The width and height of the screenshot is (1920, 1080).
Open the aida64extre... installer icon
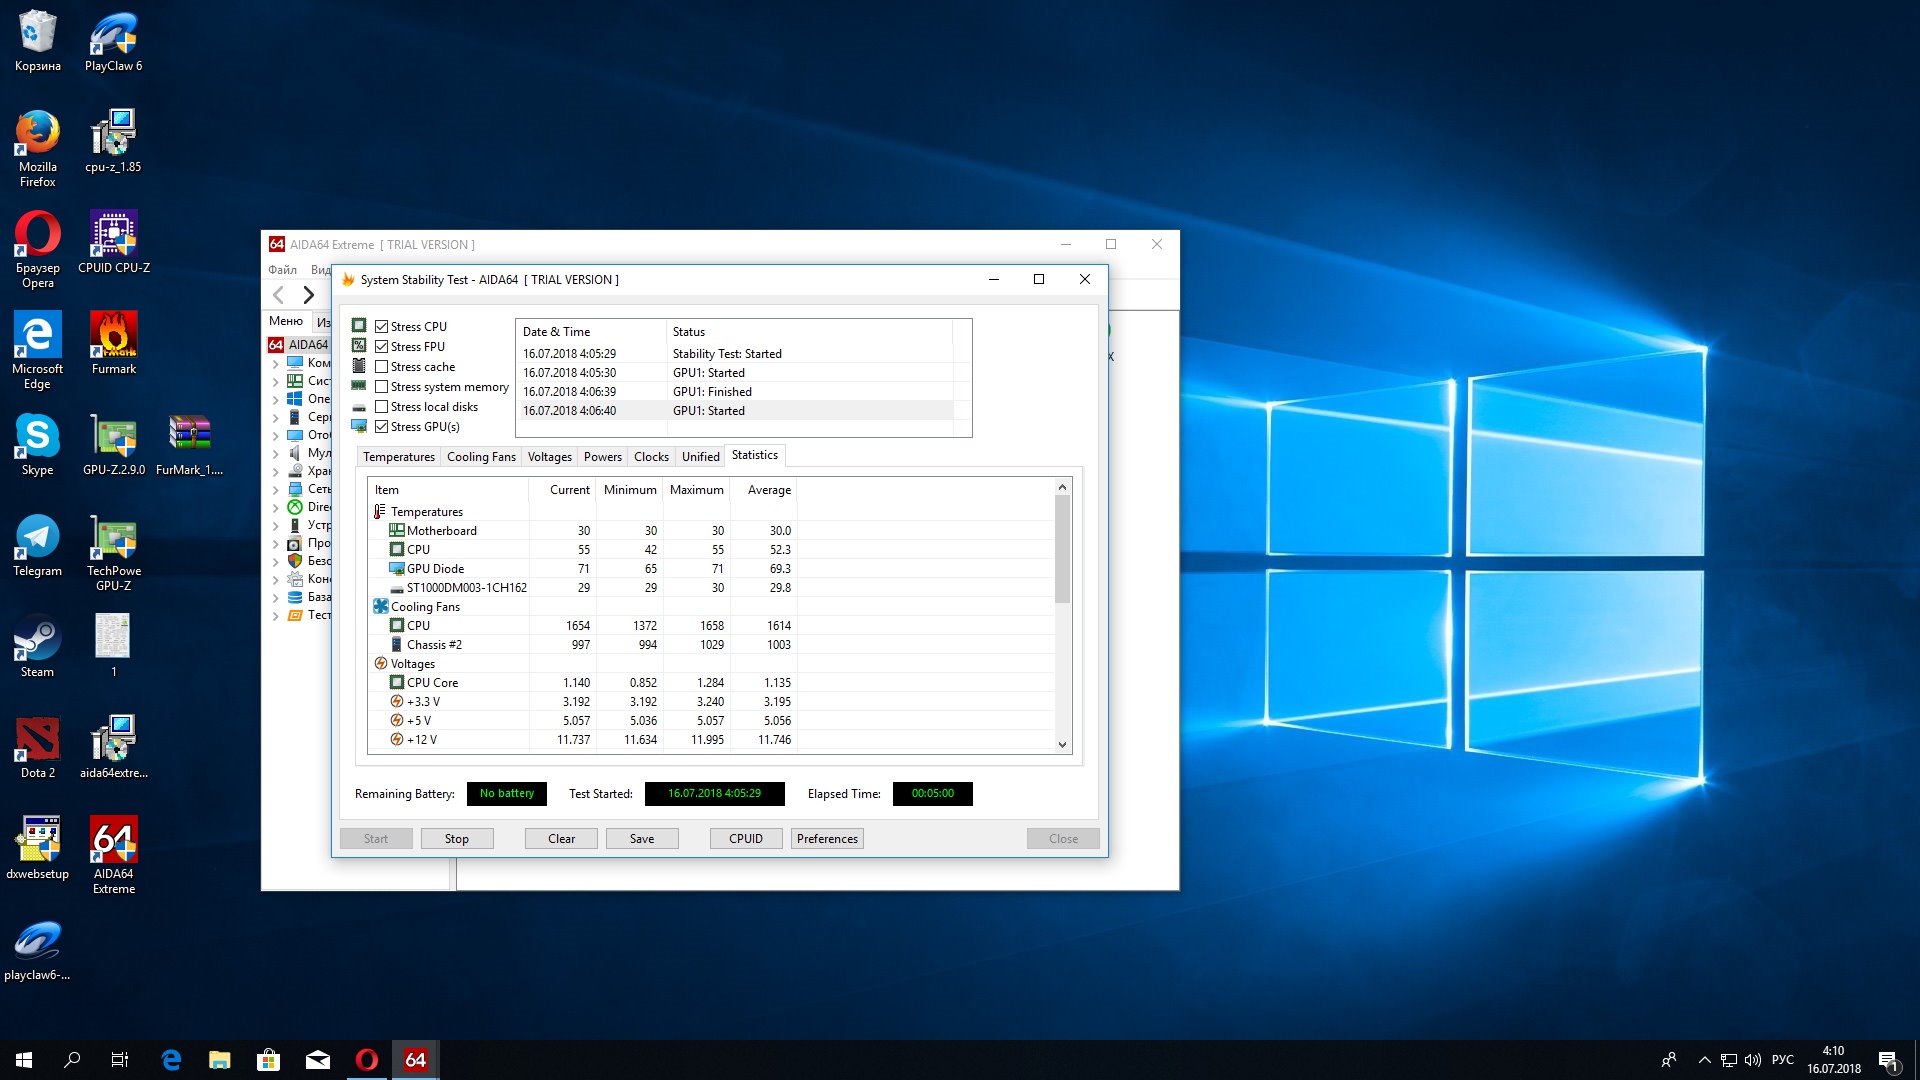point(113,747)
